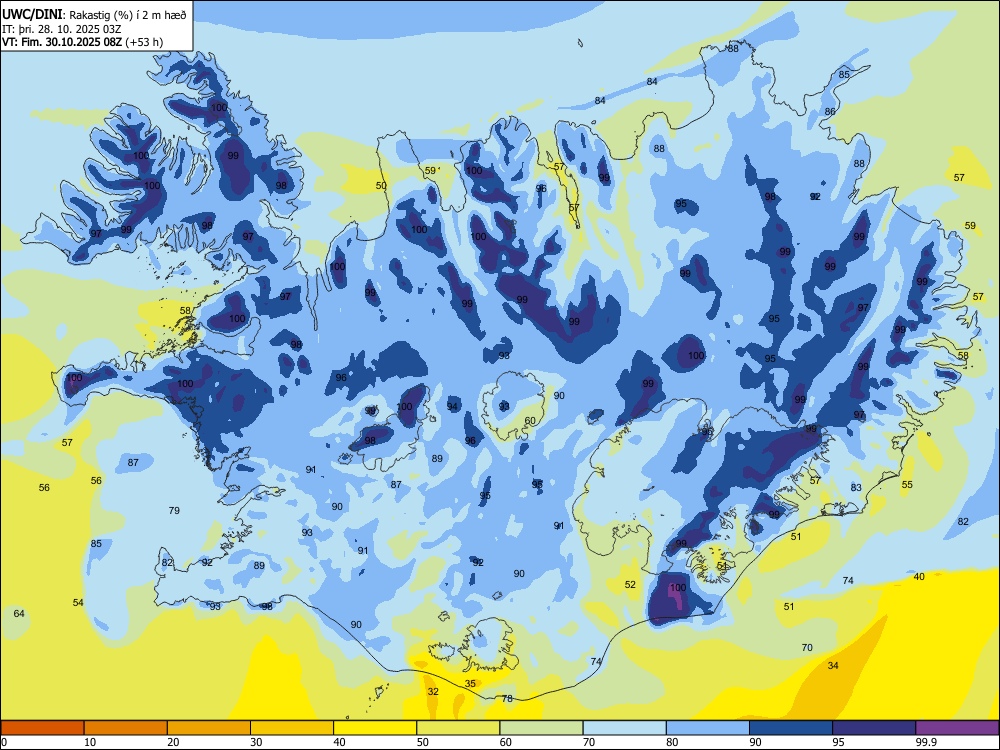Click the map humidity value '83'
The image size is (1000, 750).
[x=856, y=487]
